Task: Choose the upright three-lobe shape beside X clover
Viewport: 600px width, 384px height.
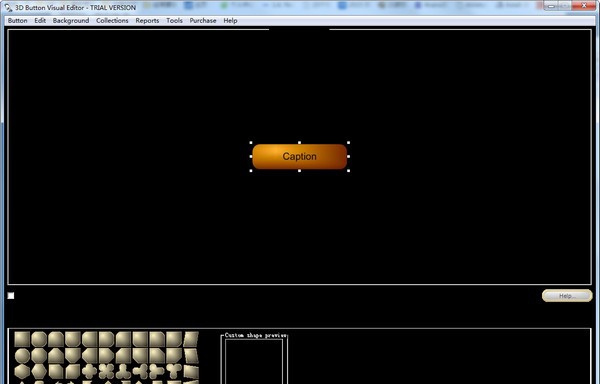Action: [x=123, y=371]
